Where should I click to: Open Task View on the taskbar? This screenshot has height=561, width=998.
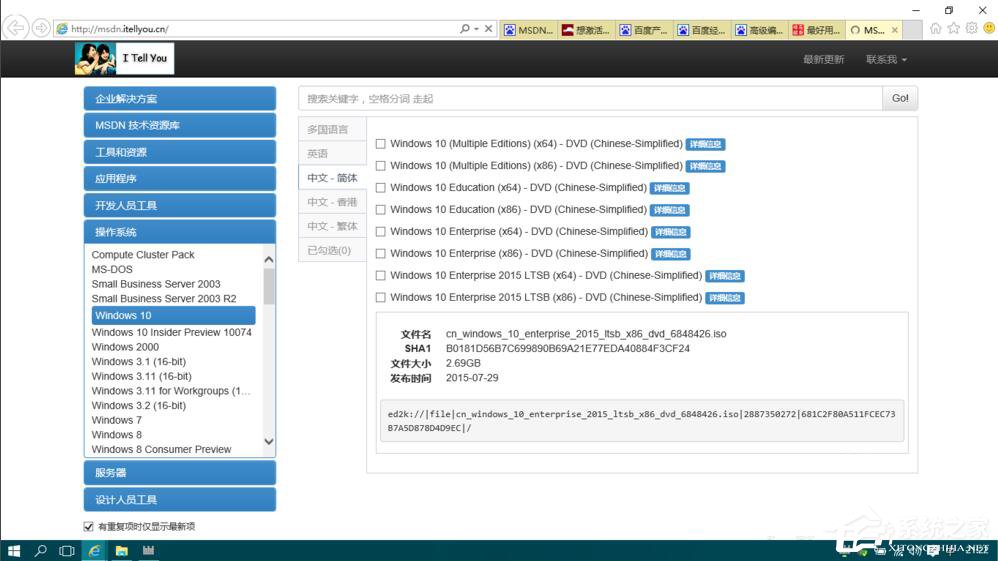point(67,550)
